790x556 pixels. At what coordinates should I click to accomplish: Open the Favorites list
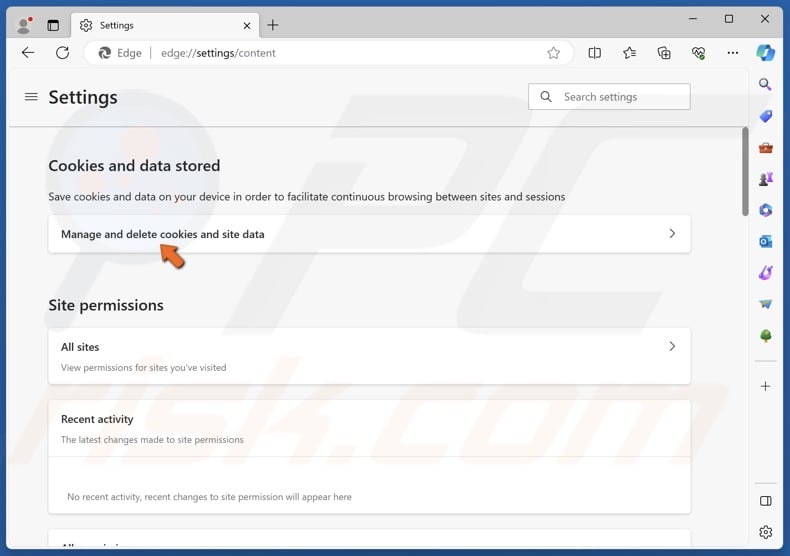click(629, 53)
